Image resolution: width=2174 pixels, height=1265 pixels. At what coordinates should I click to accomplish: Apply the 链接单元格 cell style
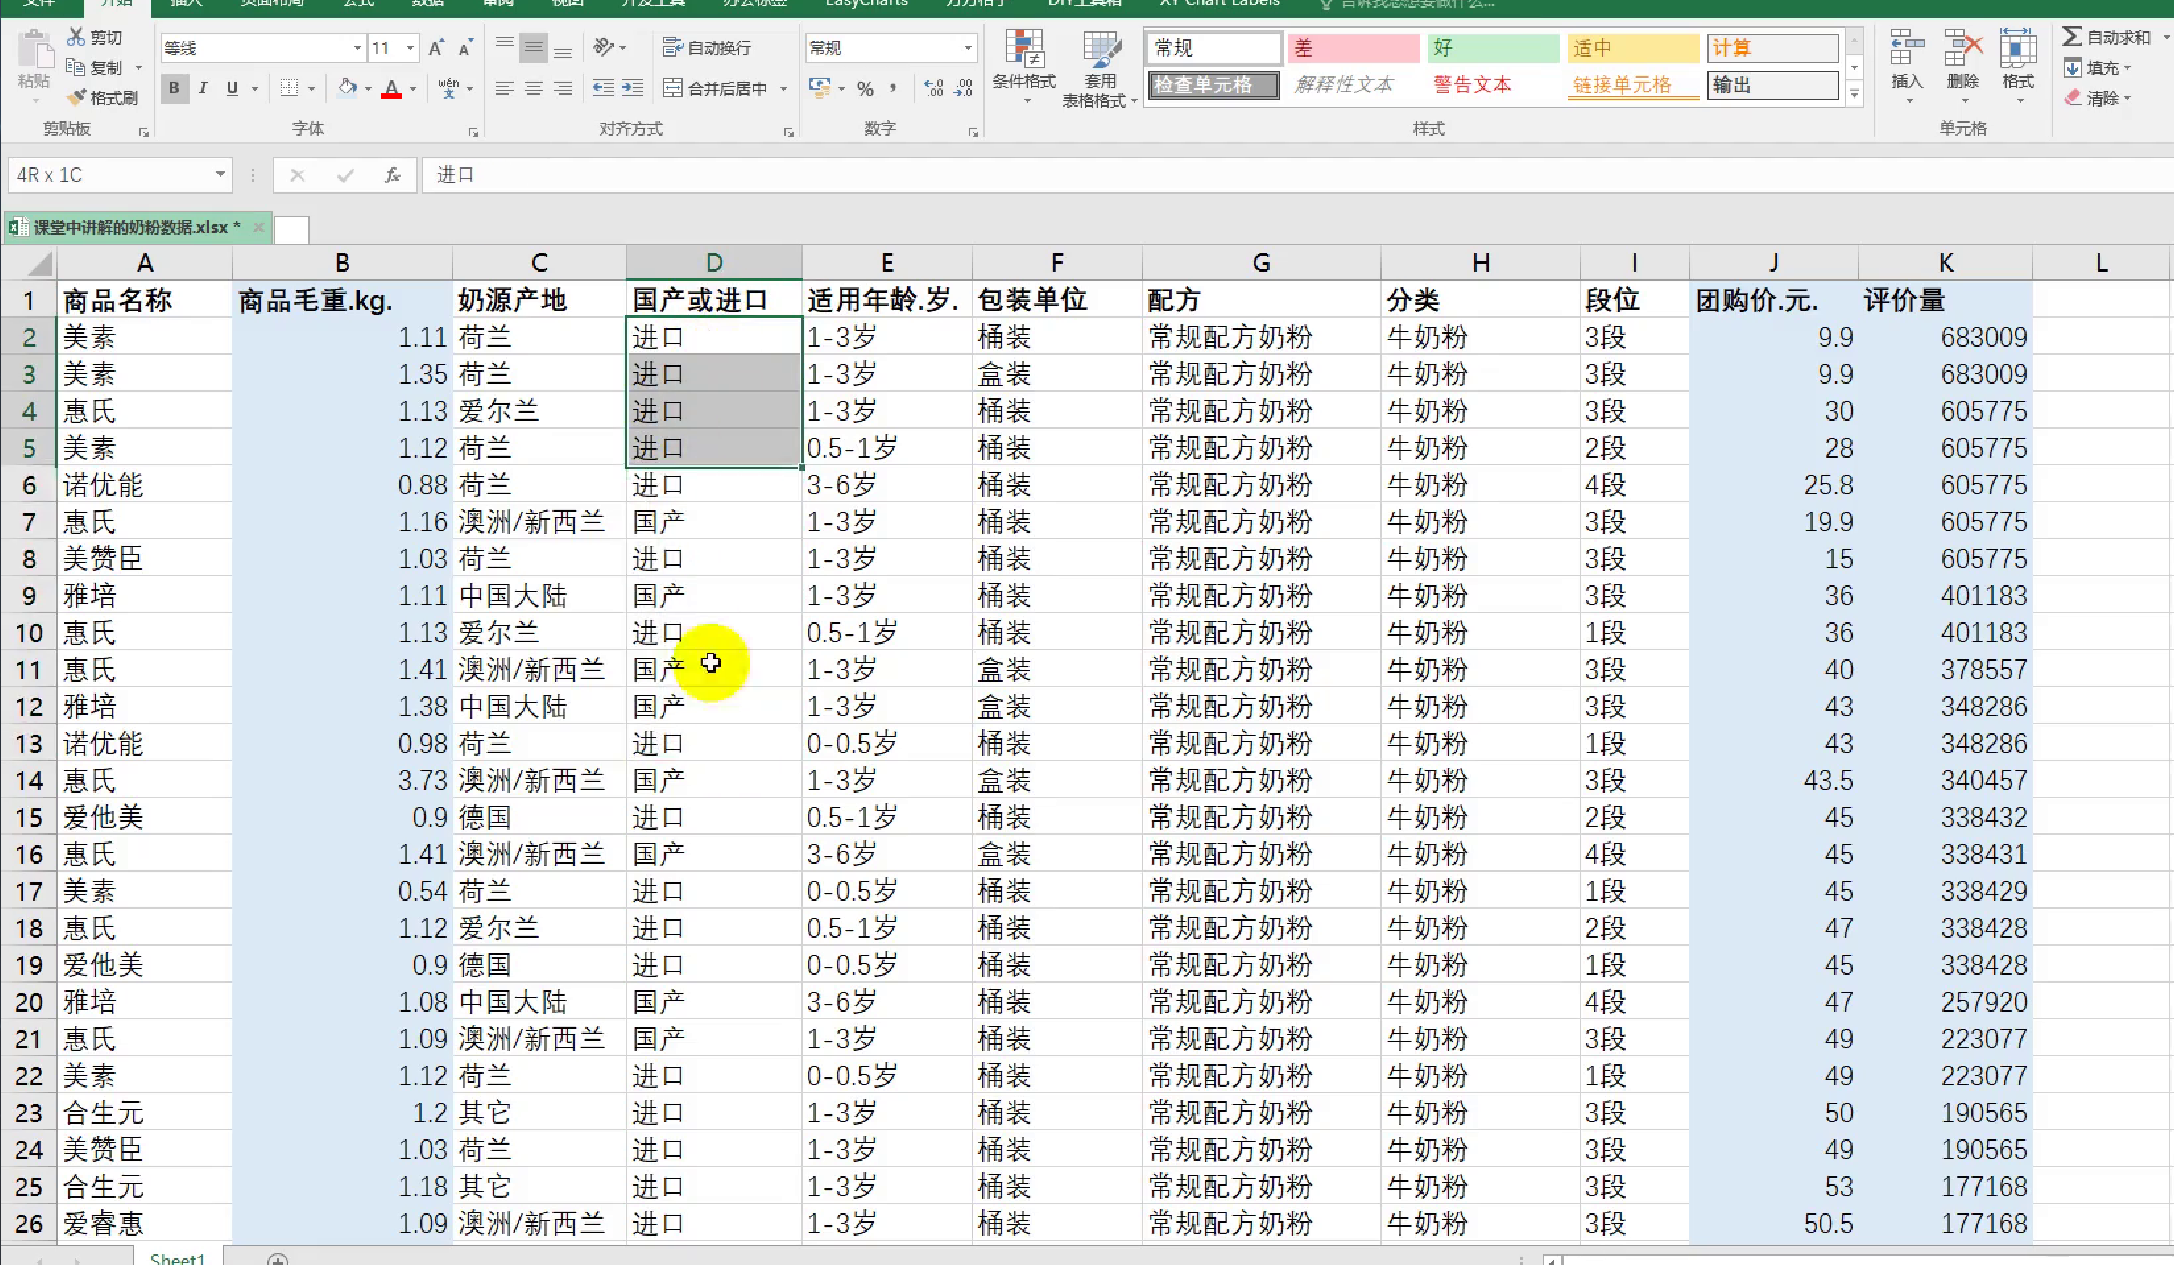pos(1632,85)
